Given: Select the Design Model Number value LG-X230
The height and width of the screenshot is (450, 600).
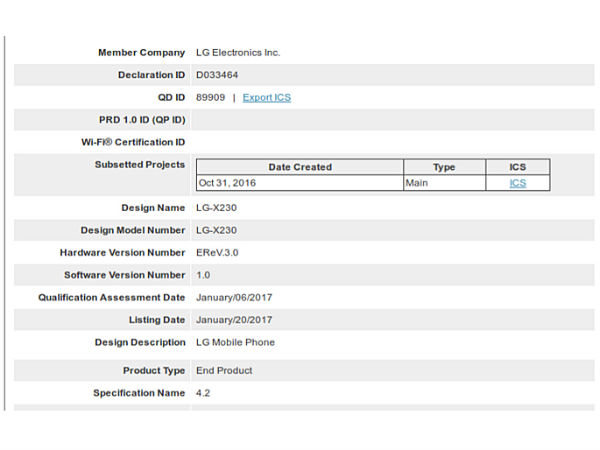Looking at the screenshot, I should point(216,230).
